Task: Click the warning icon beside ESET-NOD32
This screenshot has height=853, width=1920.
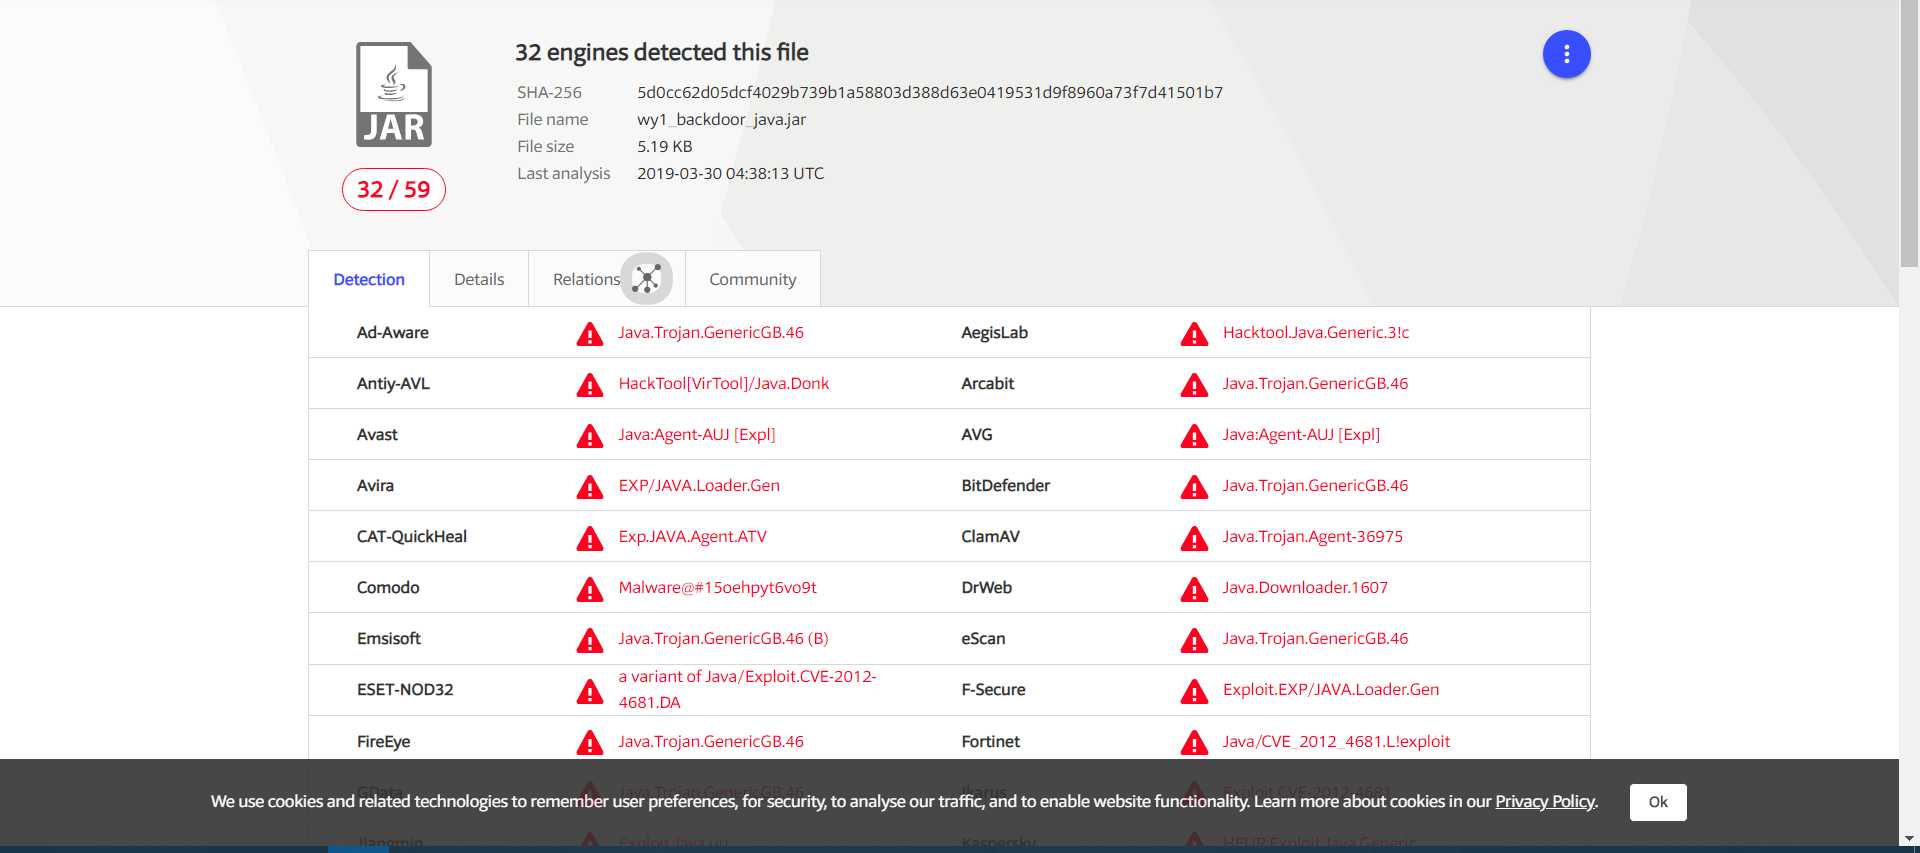Action: click(590, 691)
